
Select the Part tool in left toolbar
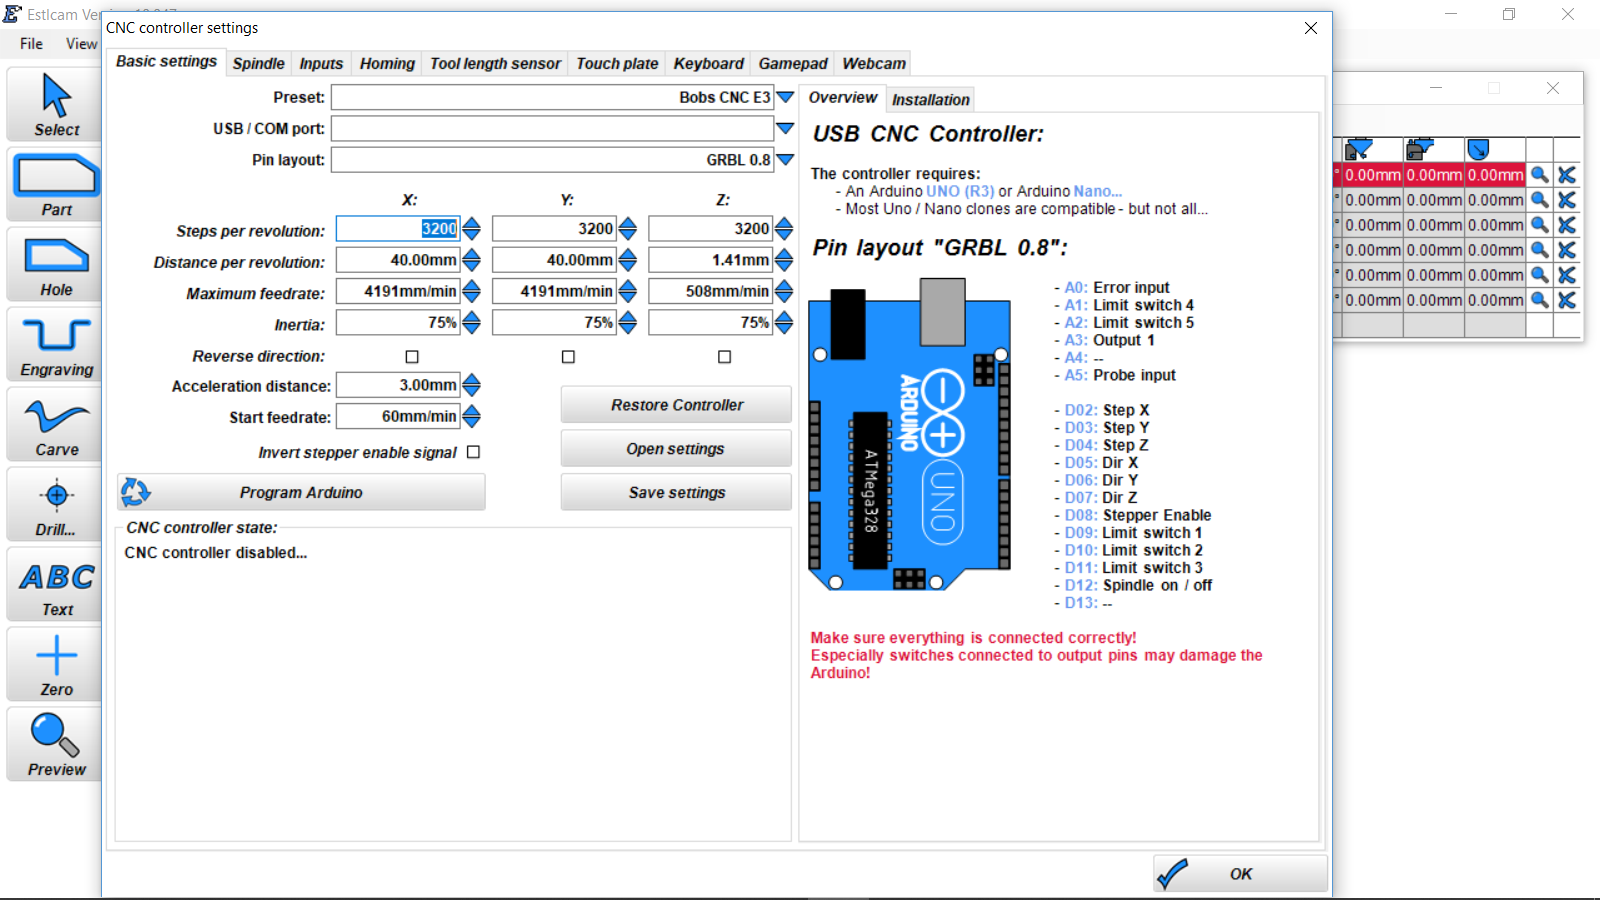click(56, 186)
